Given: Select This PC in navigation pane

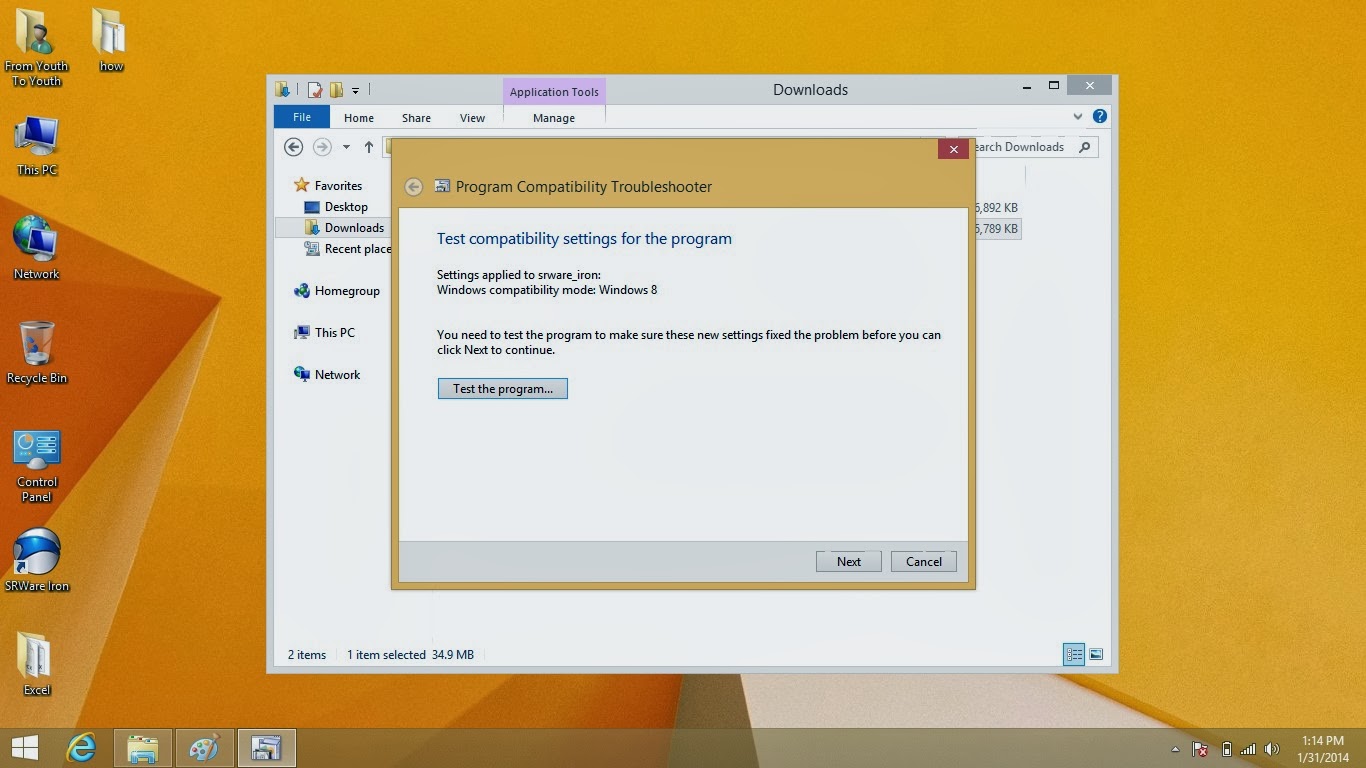Looking at the screenshot, I should pyautogui.click(x=324, y=332).
